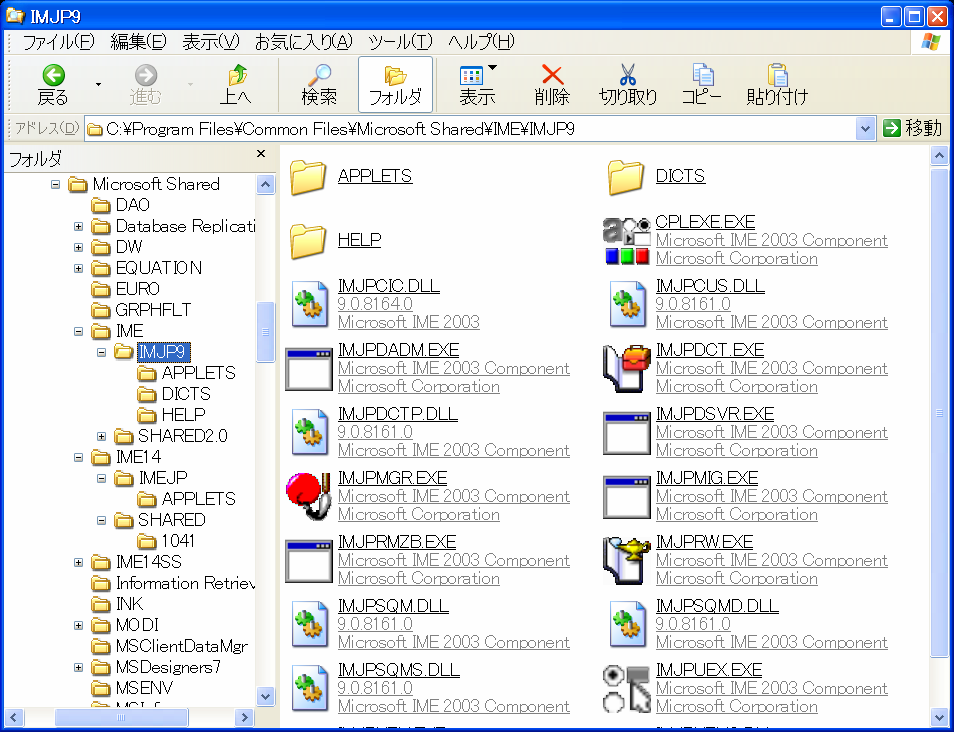Viewport: 954px width, 732px height.
Task: Click the IMJPRW.EXE lamp icon
Action: (626, 560)
